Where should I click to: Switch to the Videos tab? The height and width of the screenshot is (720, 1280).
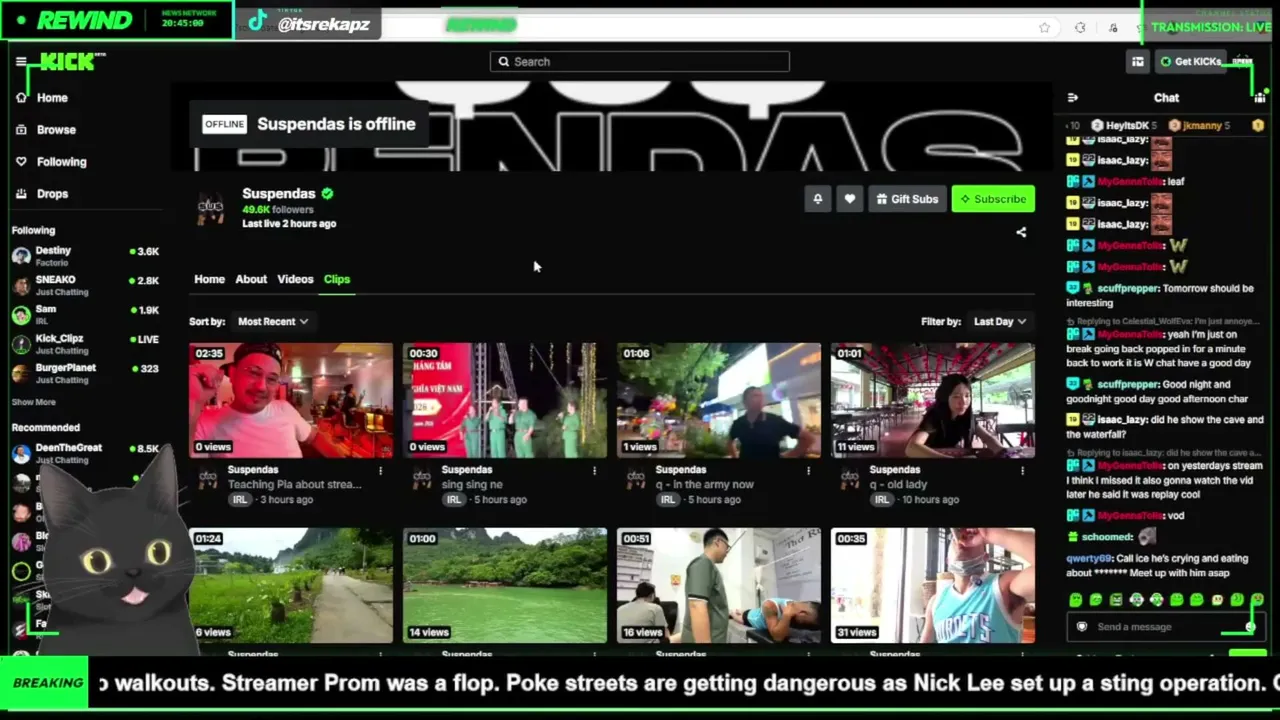[295, 279]
